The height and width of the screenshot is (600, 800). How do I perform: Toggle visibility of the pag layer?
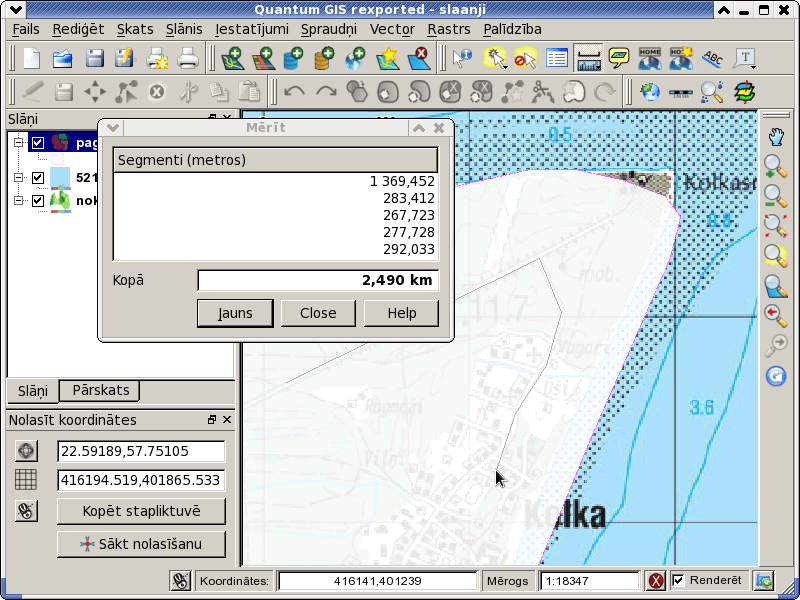point(38,142)
